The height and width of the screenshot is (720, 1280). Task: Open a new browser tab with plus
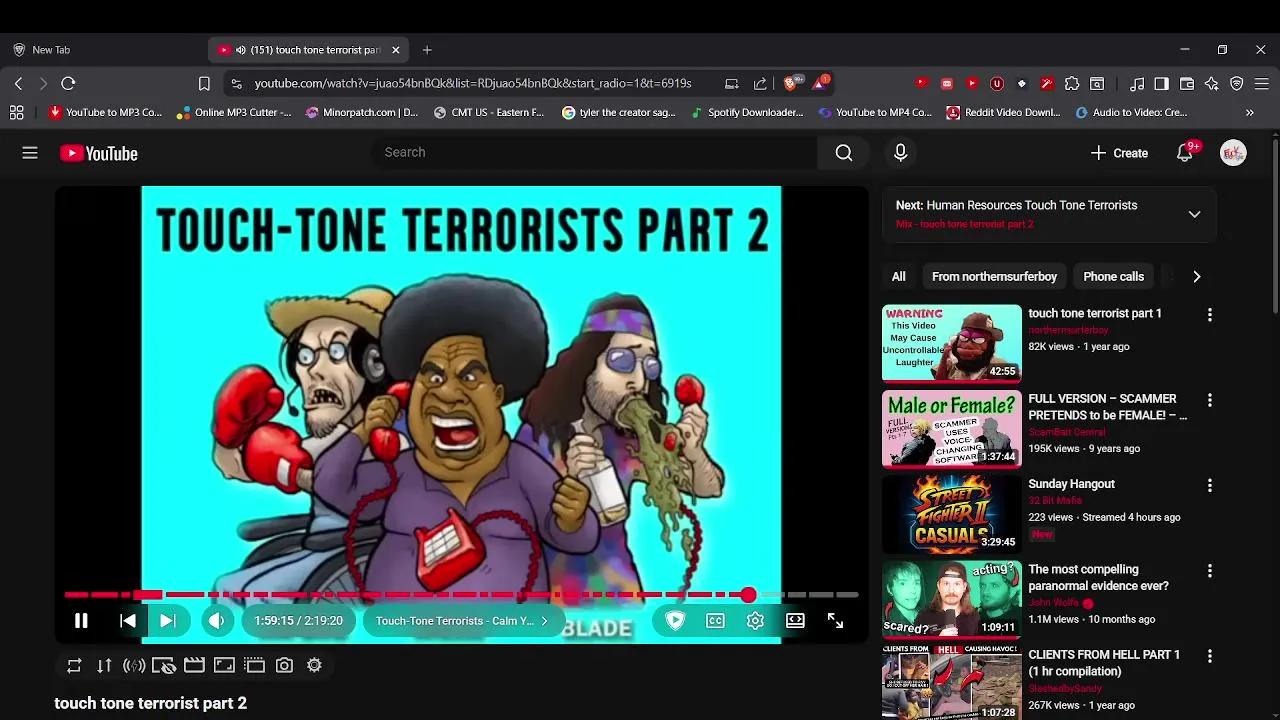[x=427, y=50]
